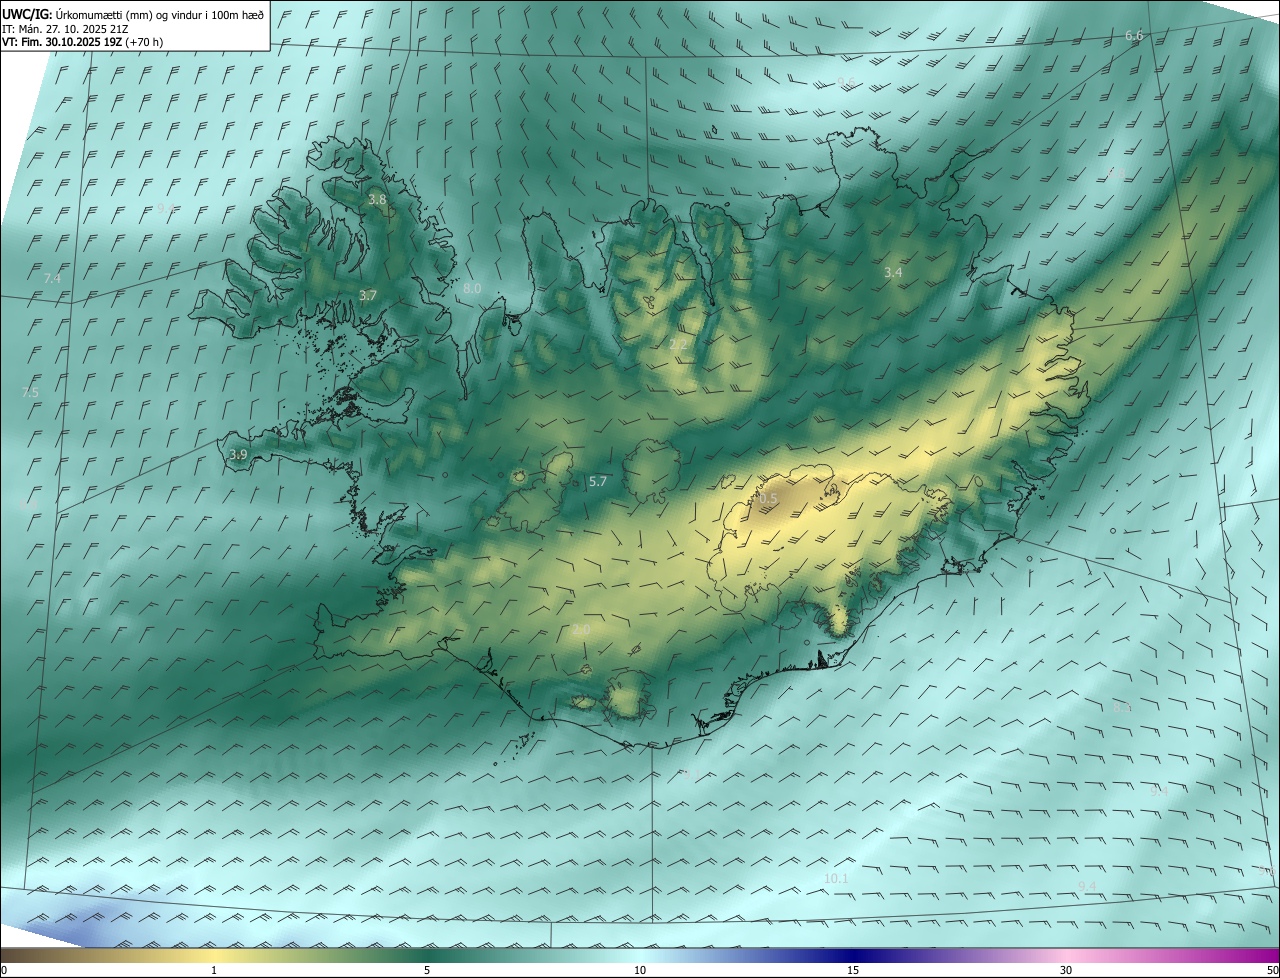Viewport: 1280px width, 978px height.
Task: Click the 0.5 minimum value on the glacier
Action: point(768,498)
